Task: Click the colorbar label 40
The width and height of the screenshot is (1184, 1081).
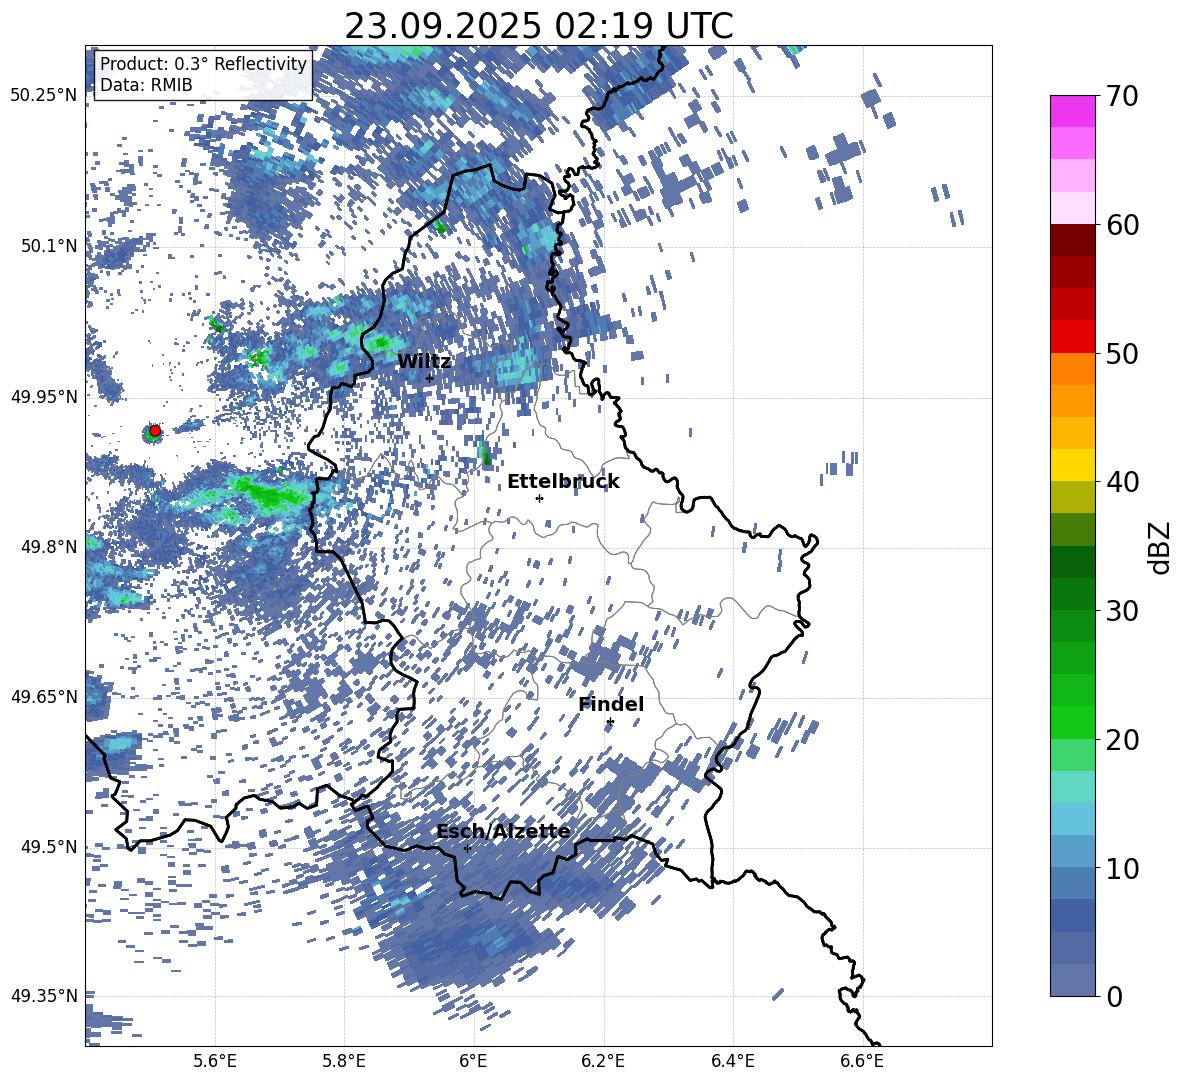Action: 1123,482
